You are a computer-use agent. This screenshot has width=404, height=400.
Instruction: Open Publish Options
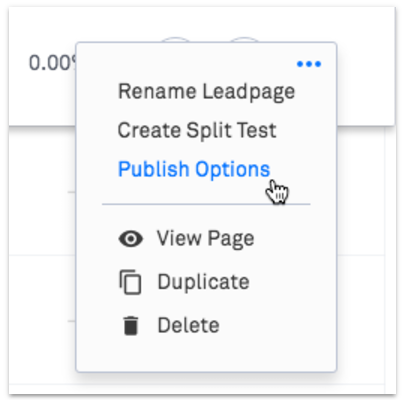194,169
